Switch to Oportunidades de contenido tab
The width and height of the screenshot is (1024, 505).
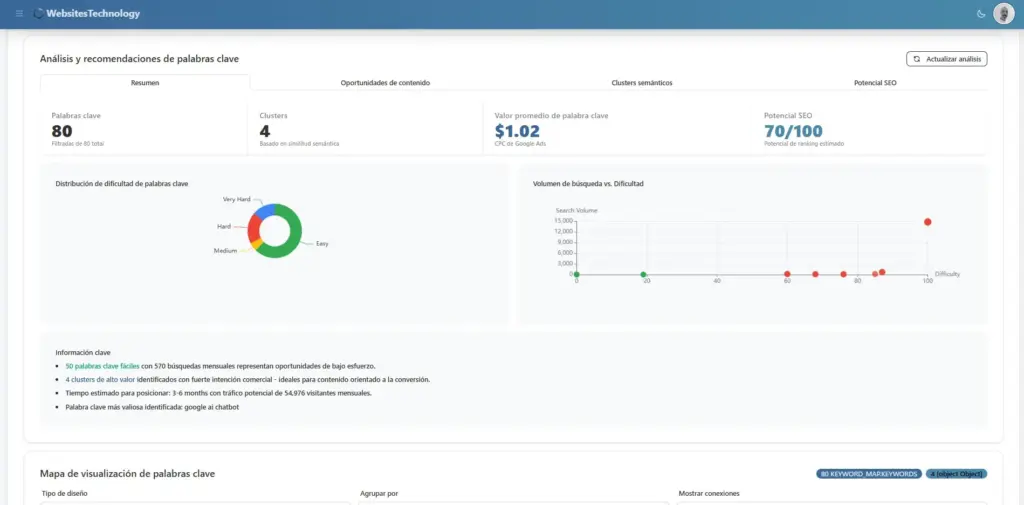(385, 83)
